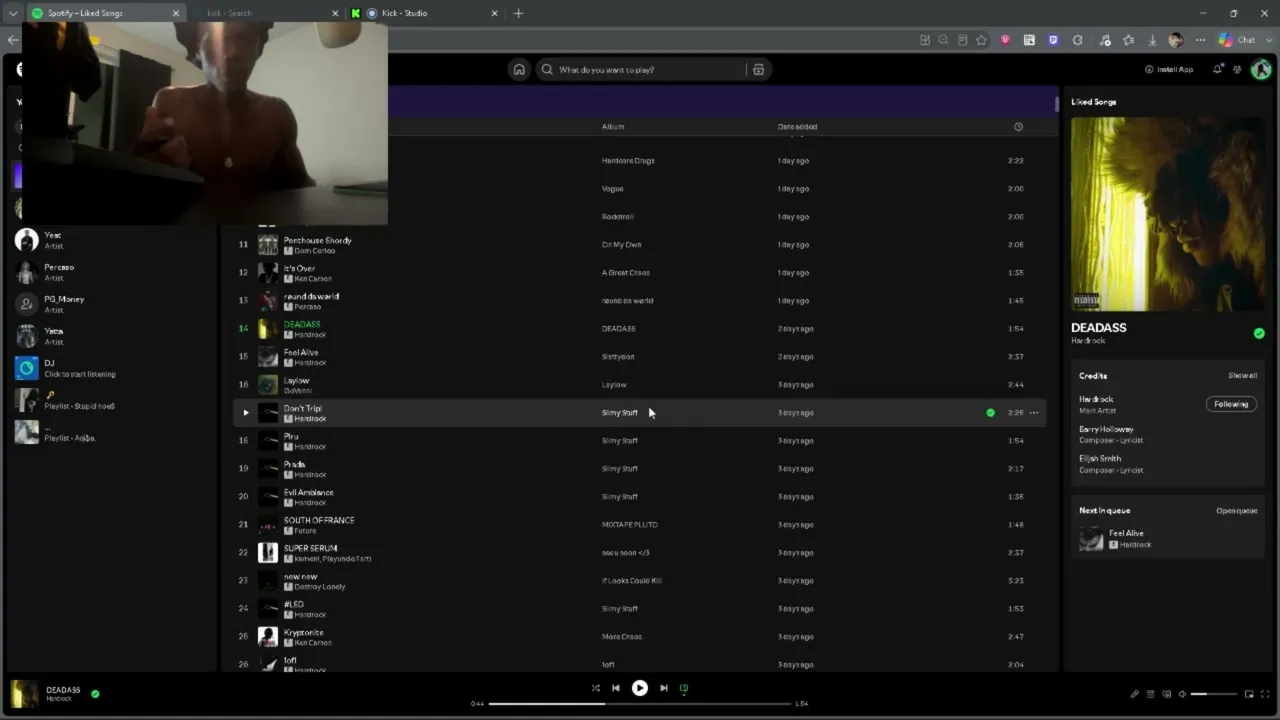This screenshot has width=1280, height=720.
Task: Open Friend Activity icon in Spotify header
Action: 1237,70
